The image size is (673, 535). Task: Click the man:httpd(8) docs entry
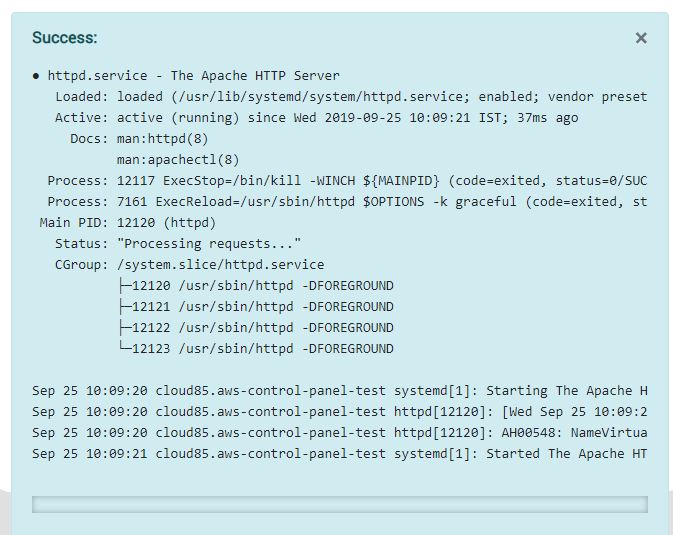coord(163,139)
